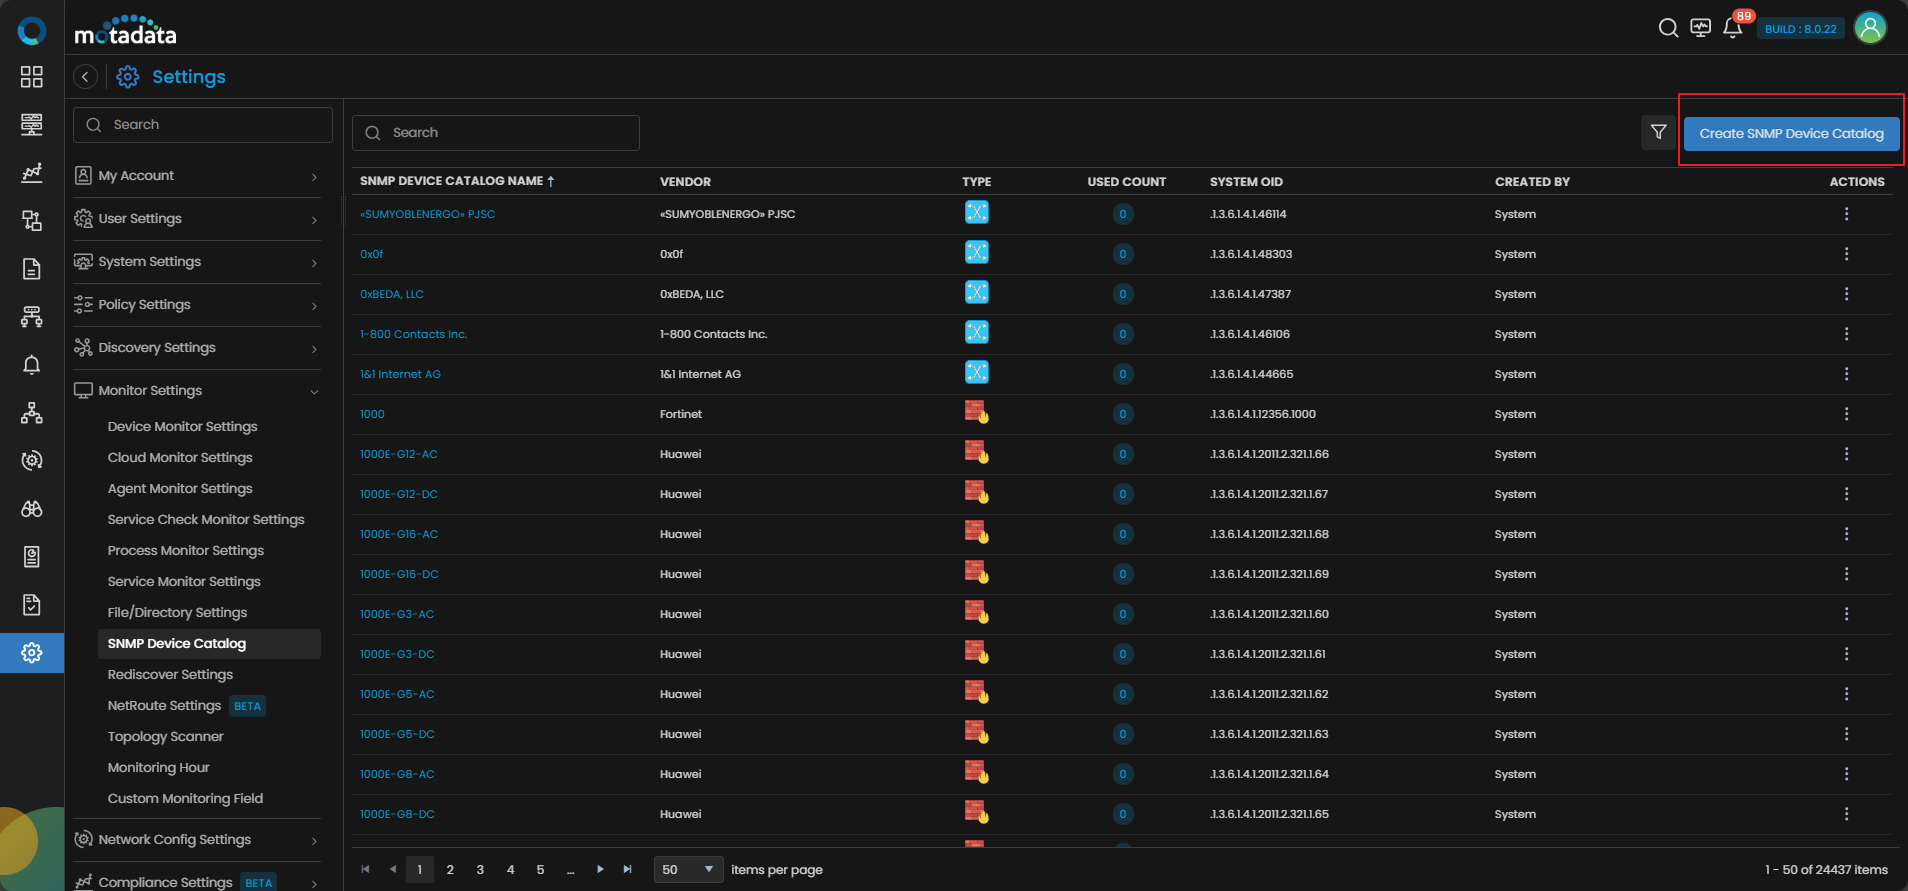Image resolution: width=1908 pixels, height=891 pixels.
Task: Click the health monitor screen icon in the header
Action: 1700,28
